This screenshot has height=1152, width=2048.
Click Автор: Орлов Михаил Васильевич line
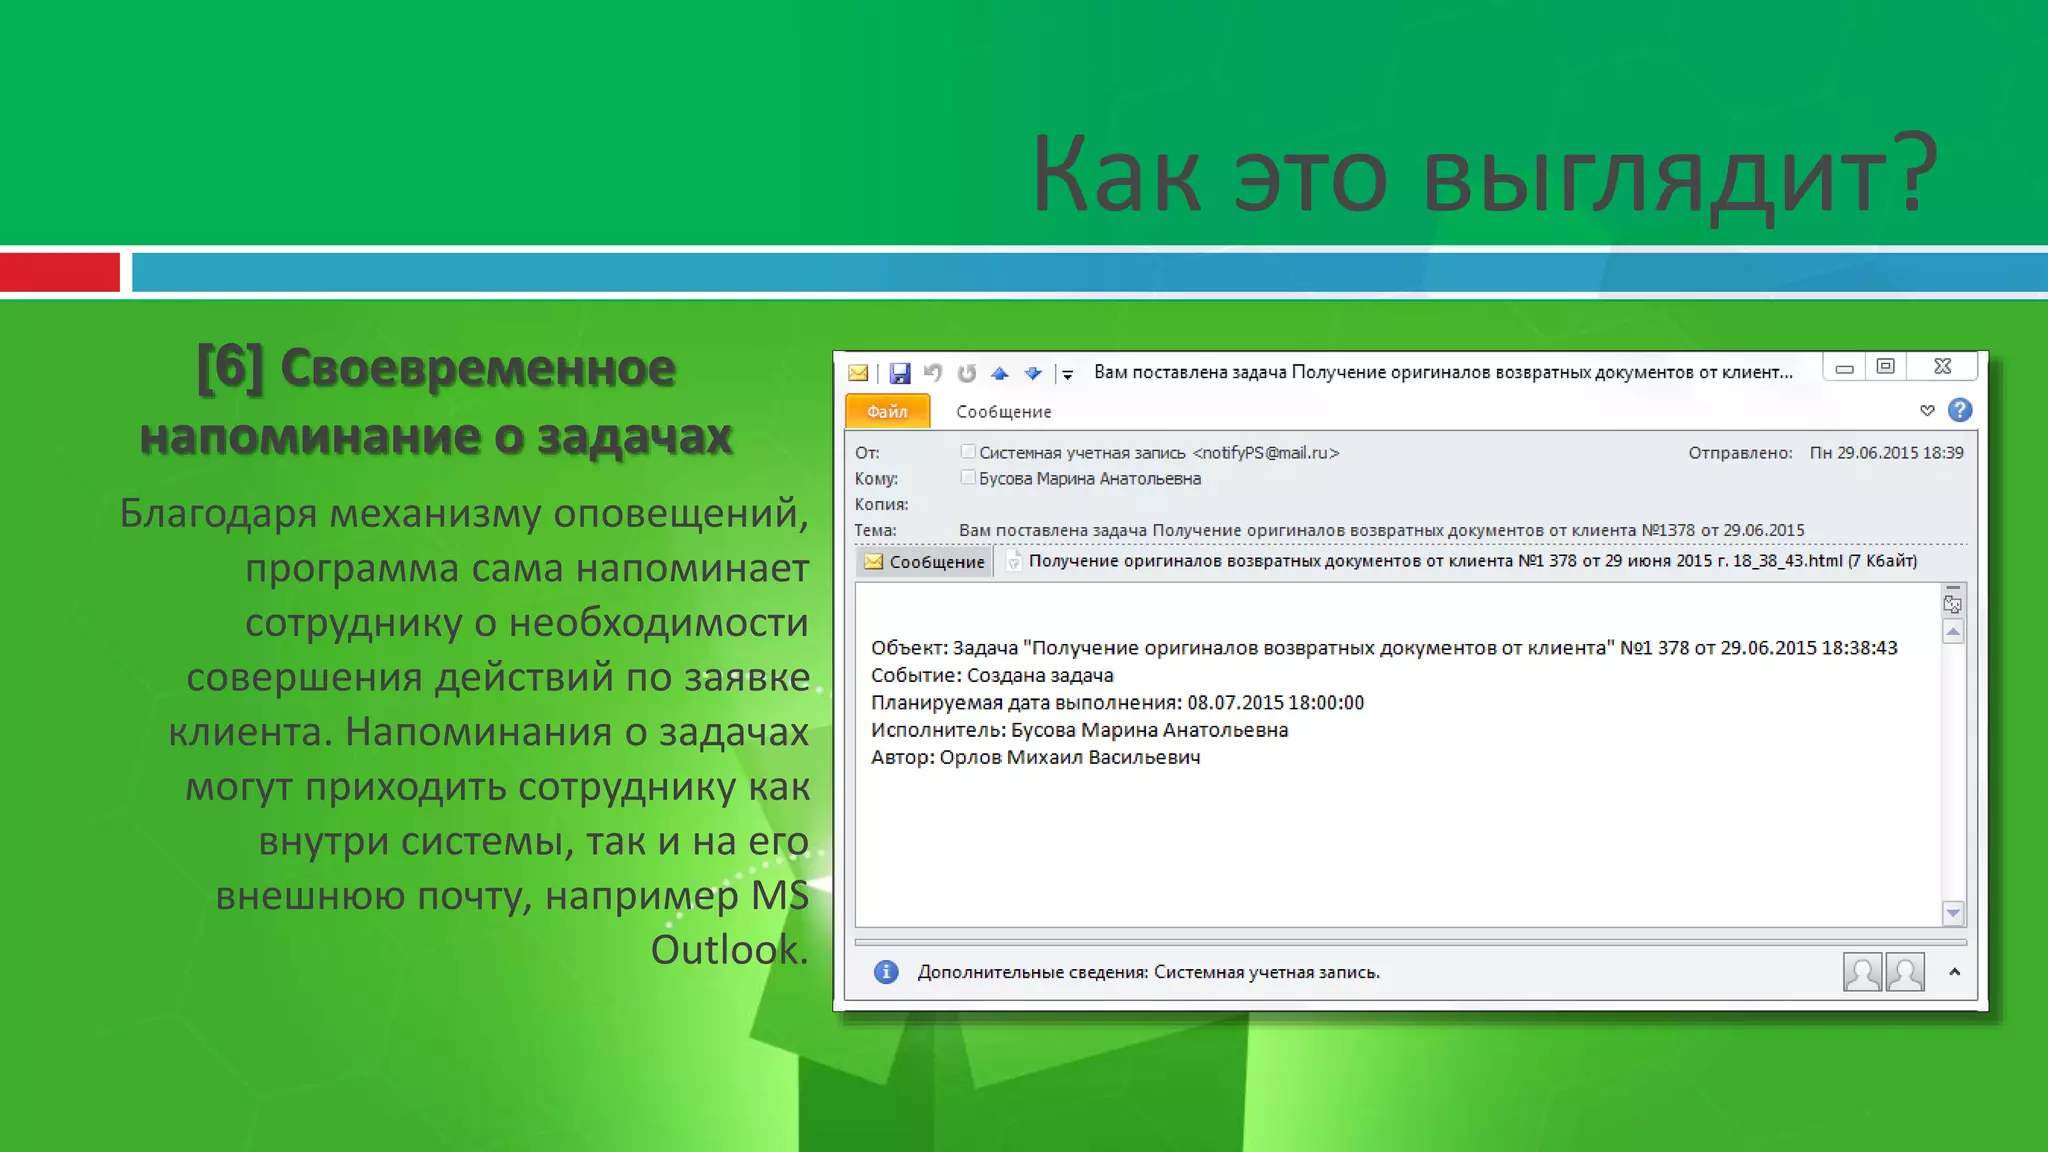click(1035, 758)
